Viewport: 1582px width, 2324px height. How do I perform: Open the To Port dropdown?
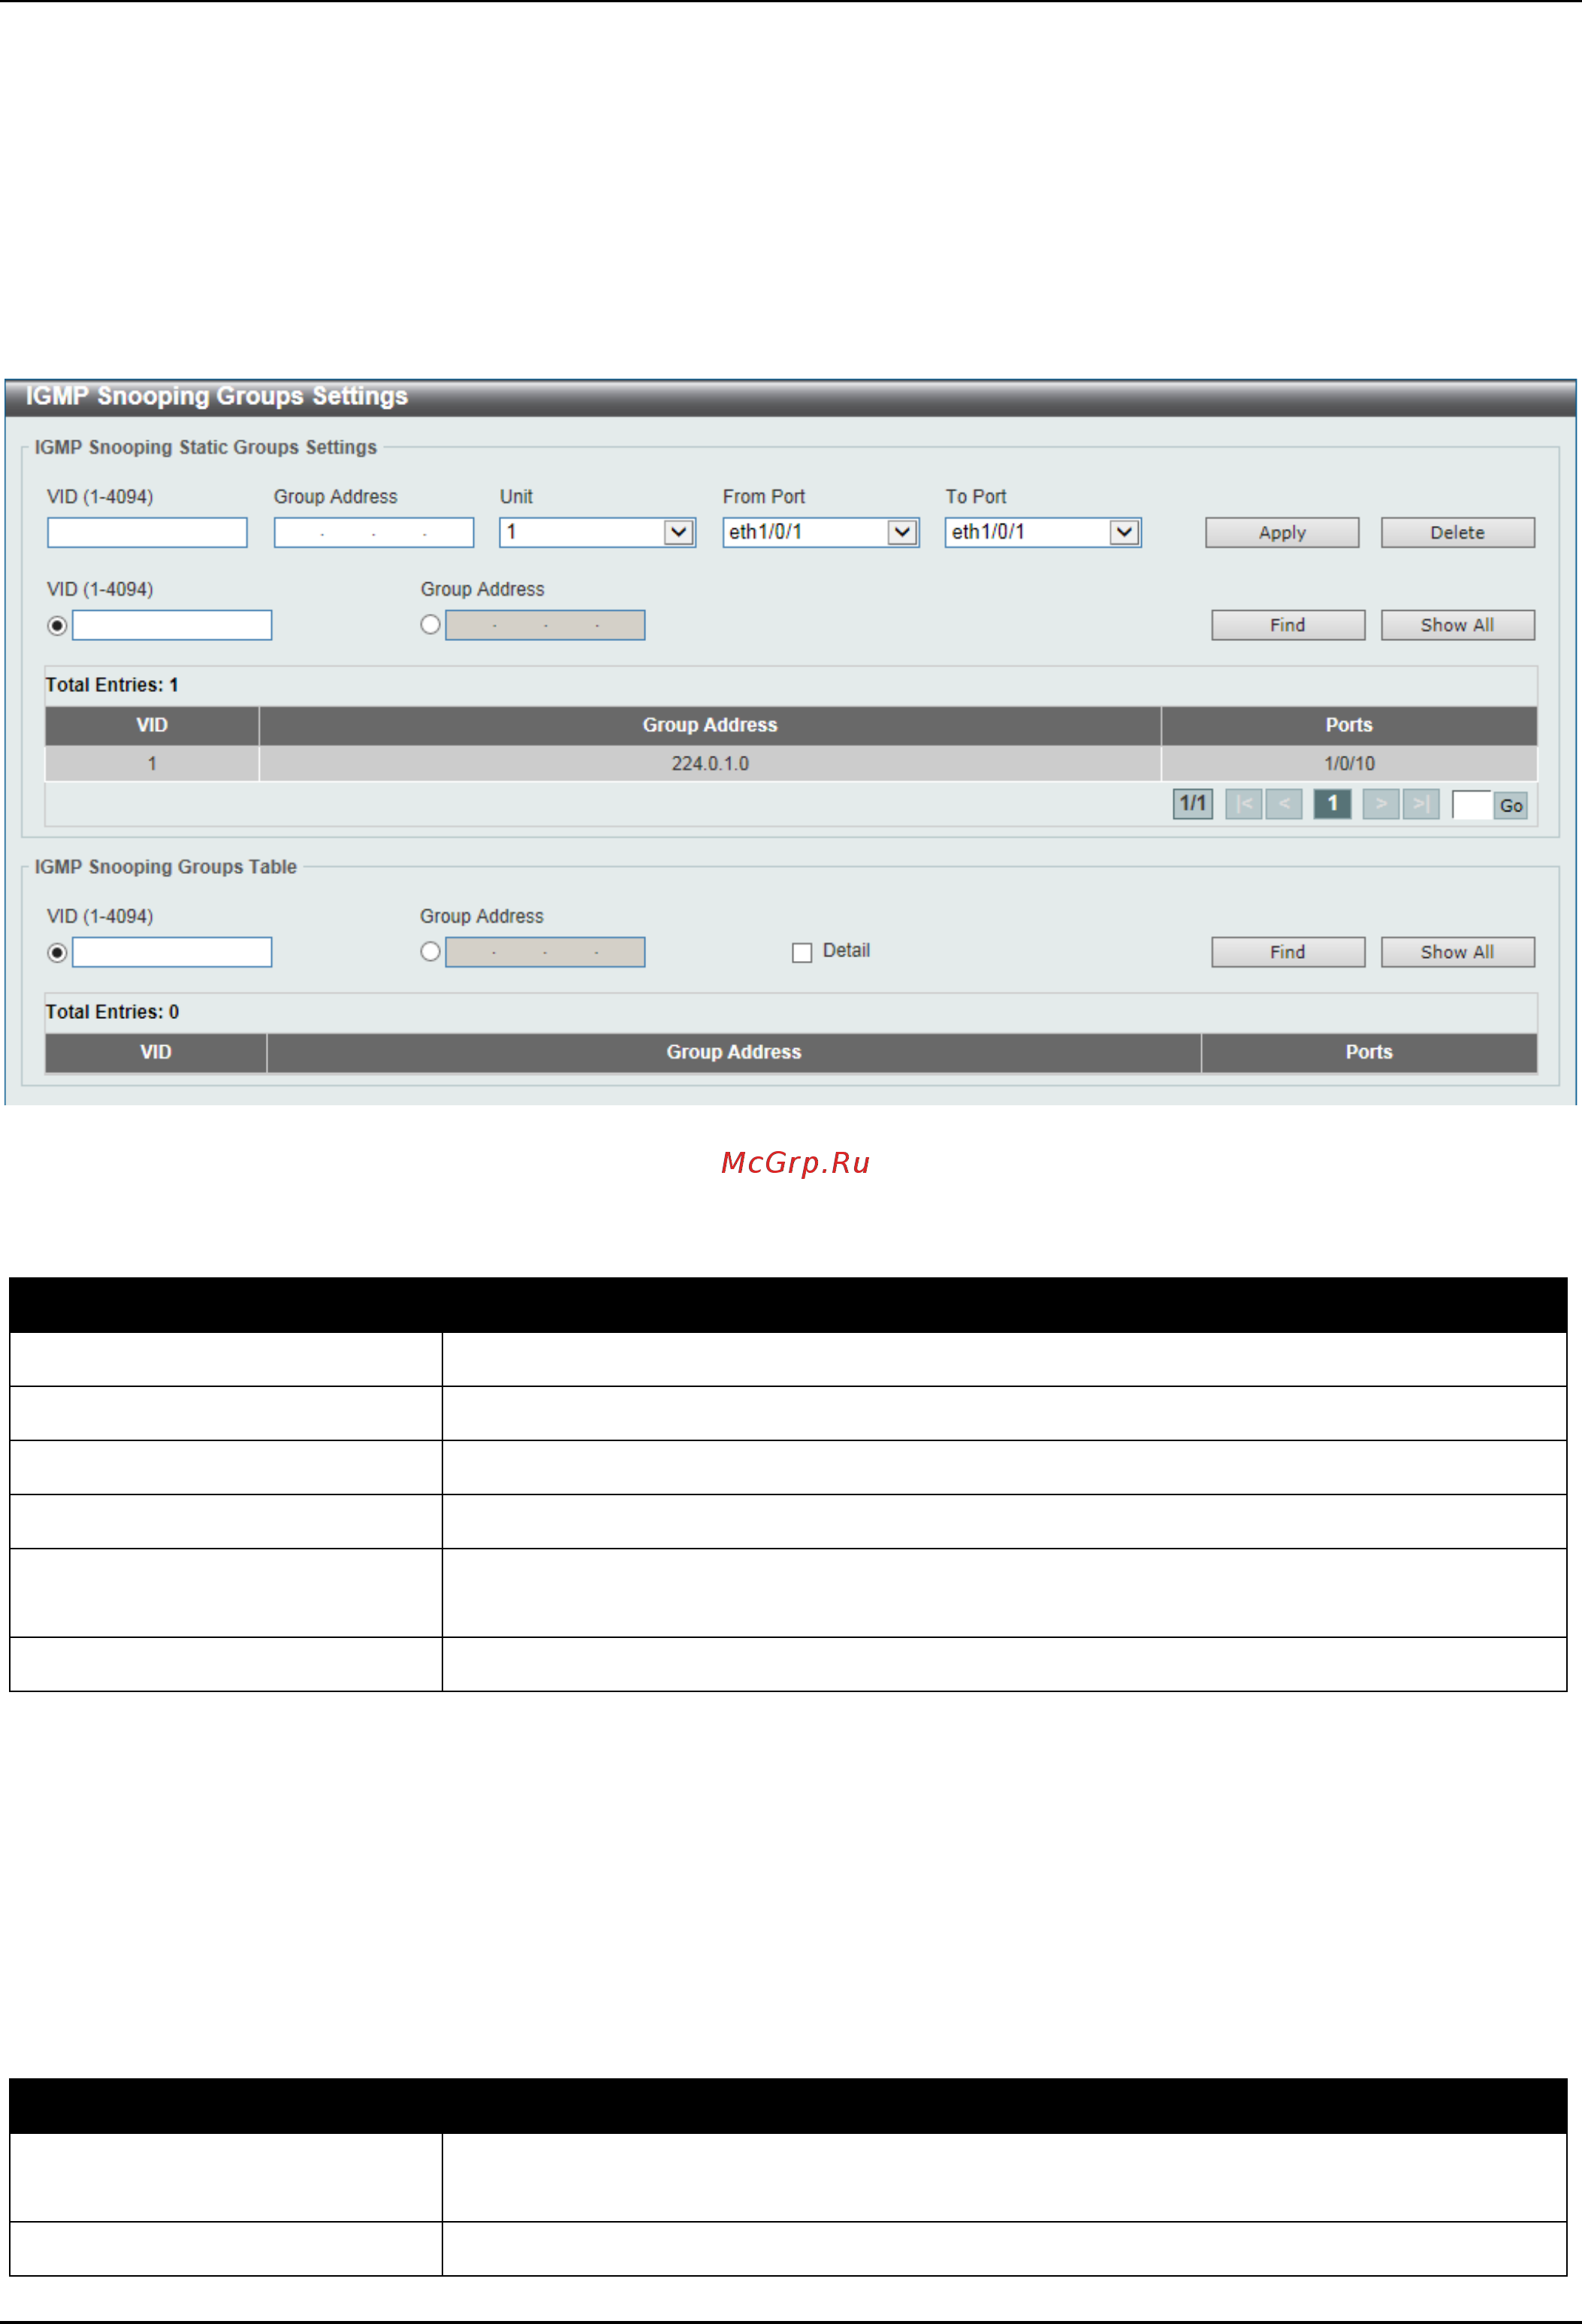(1043, 532)
